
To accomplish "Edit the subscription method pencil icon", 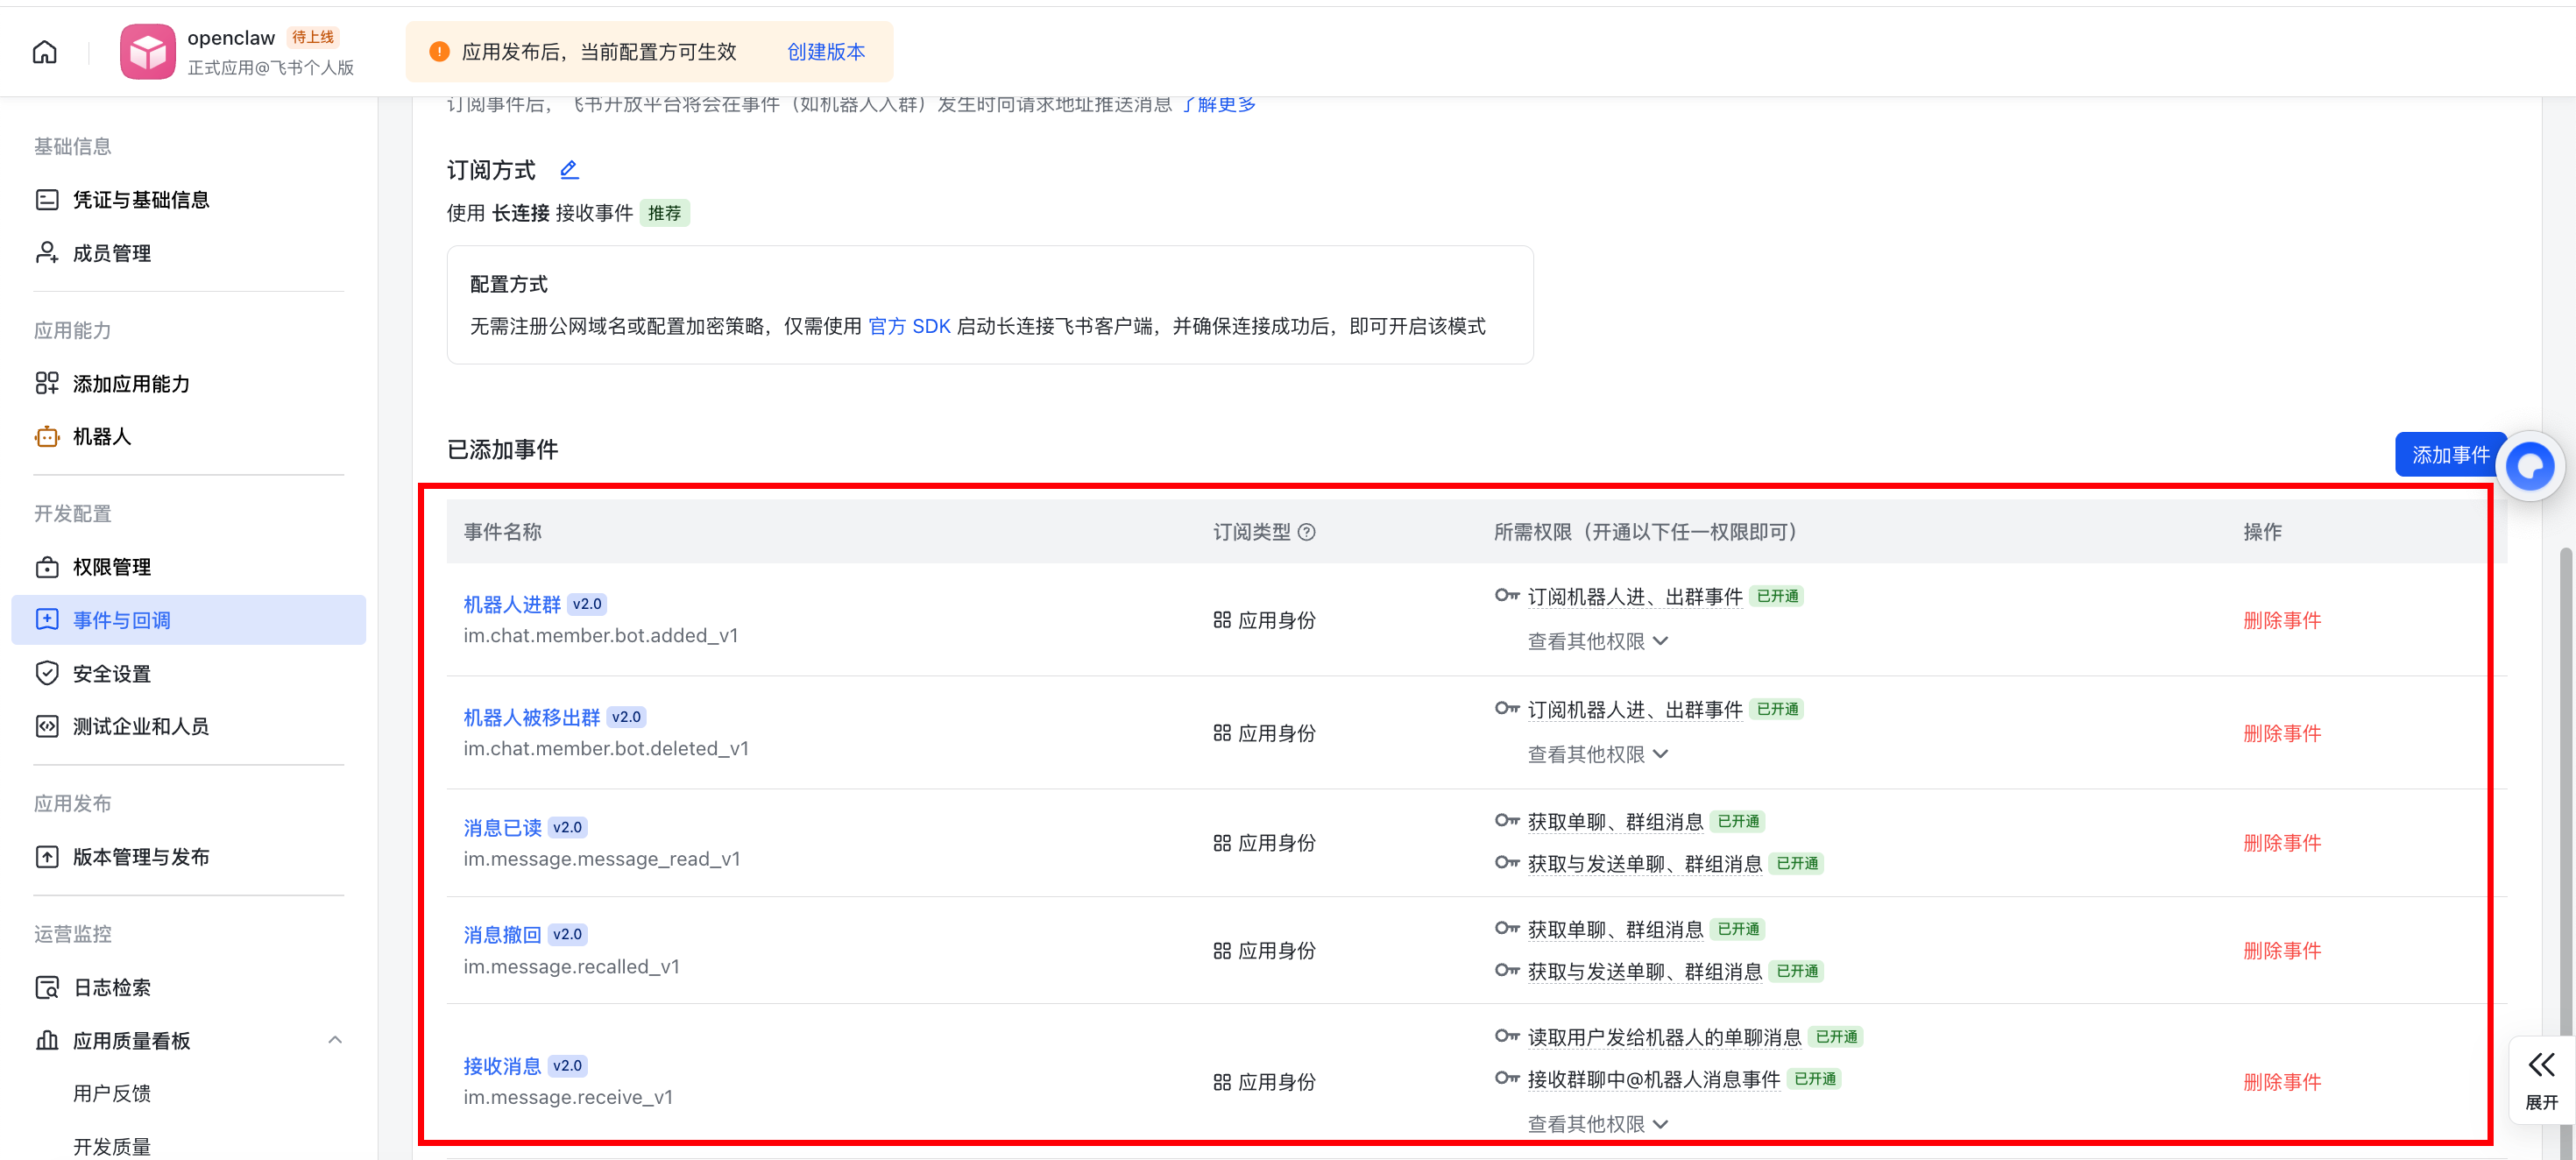I will [569, 170].
